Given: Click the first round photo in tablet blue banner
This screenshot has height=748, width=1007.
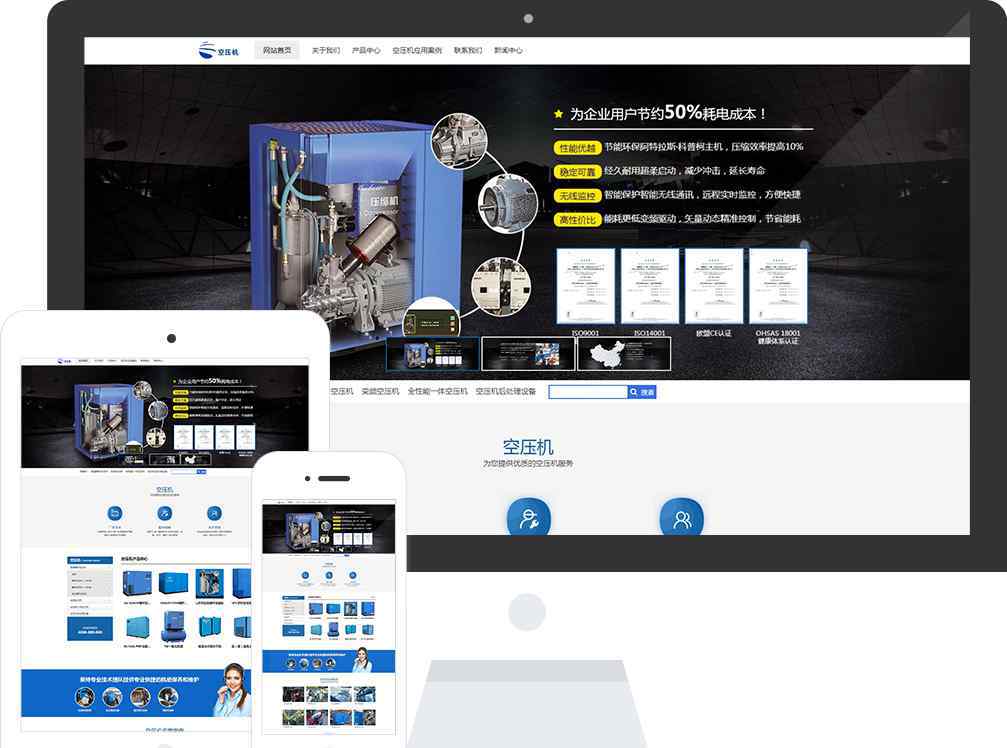Looking at the screenshot, I should [85, 697].
